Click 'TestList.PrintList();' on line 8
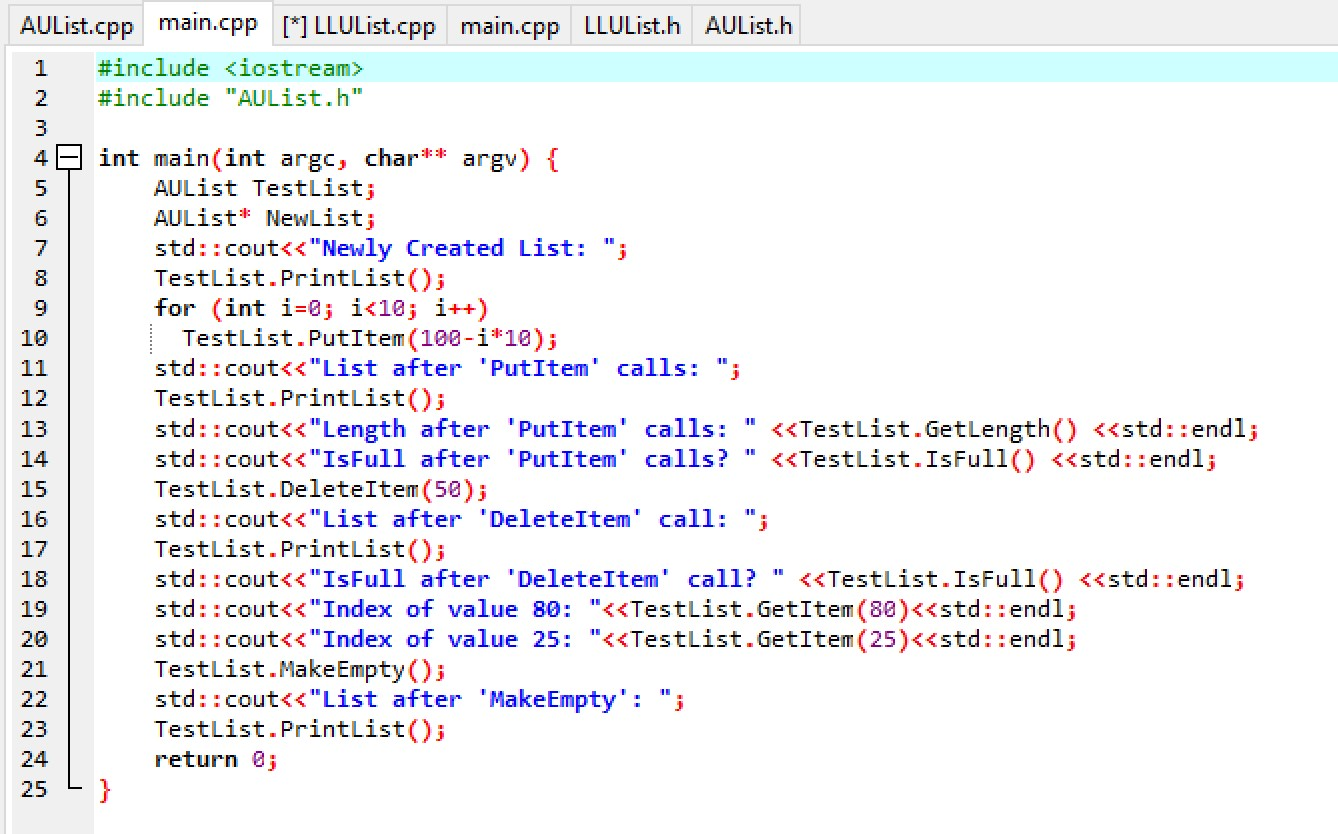 point(301,278)
